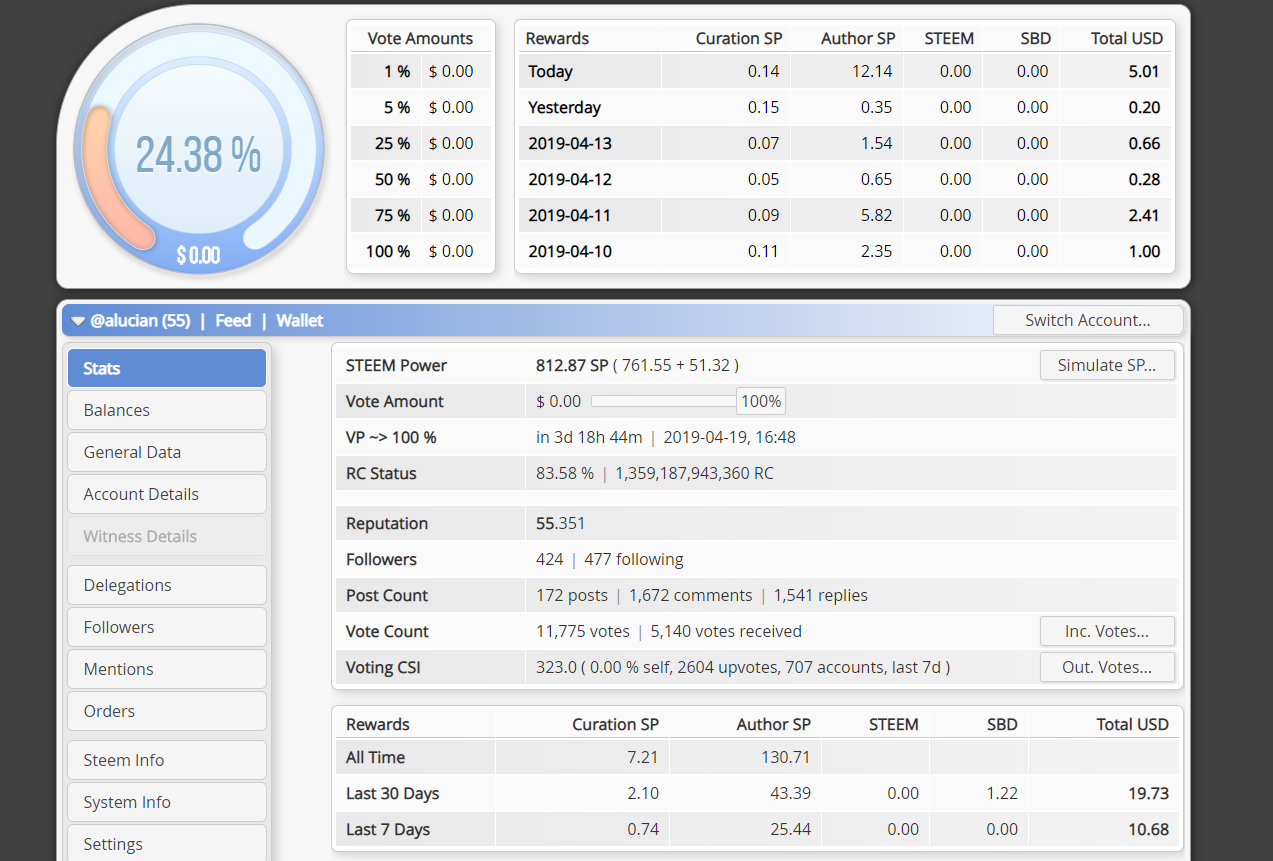
Task: Click the 812.87 SP Steem Power value
Action: [572, 365]
